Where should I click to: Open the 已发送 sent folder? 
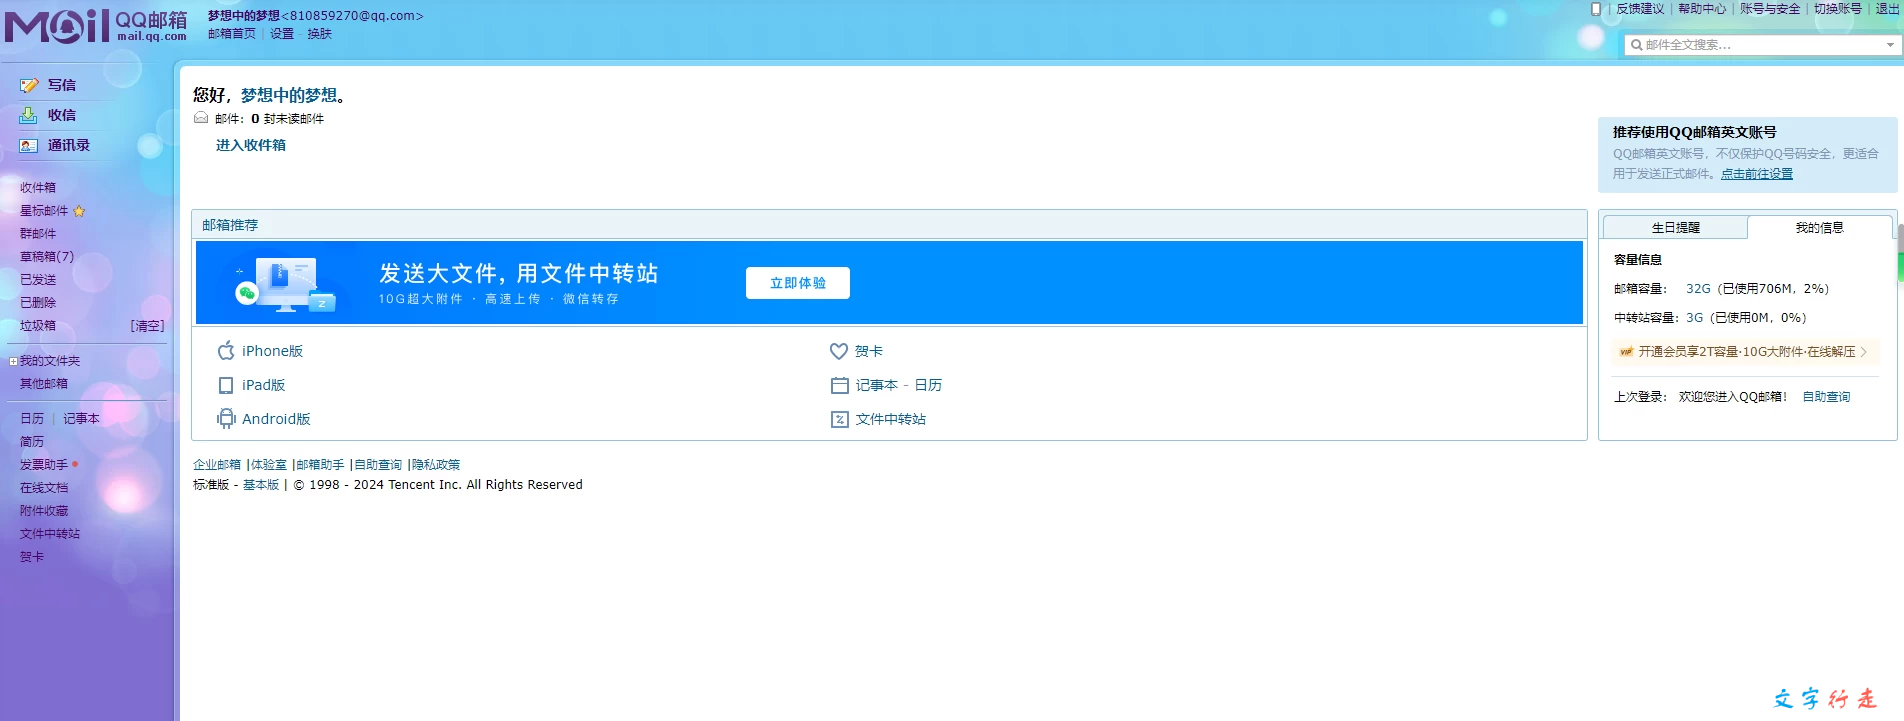tap(38, 280)
